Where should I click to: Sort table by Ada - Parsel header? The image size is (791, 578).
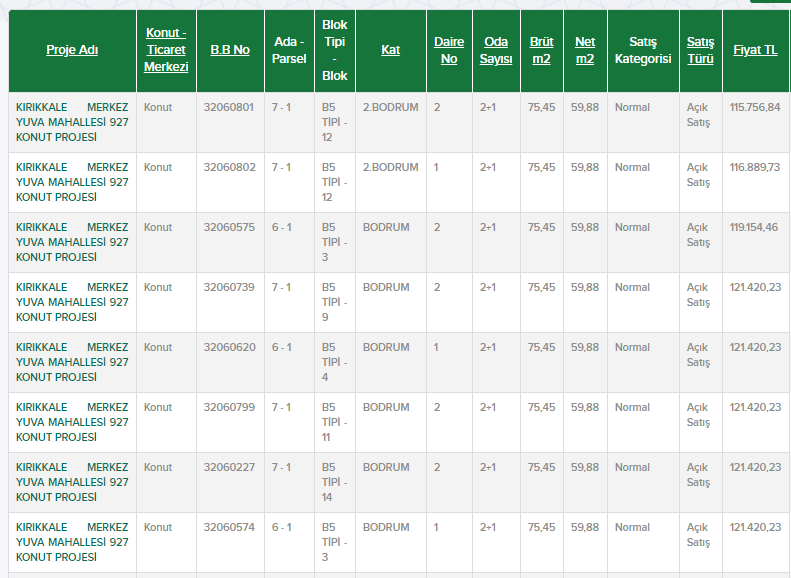(x=289, y=50)
